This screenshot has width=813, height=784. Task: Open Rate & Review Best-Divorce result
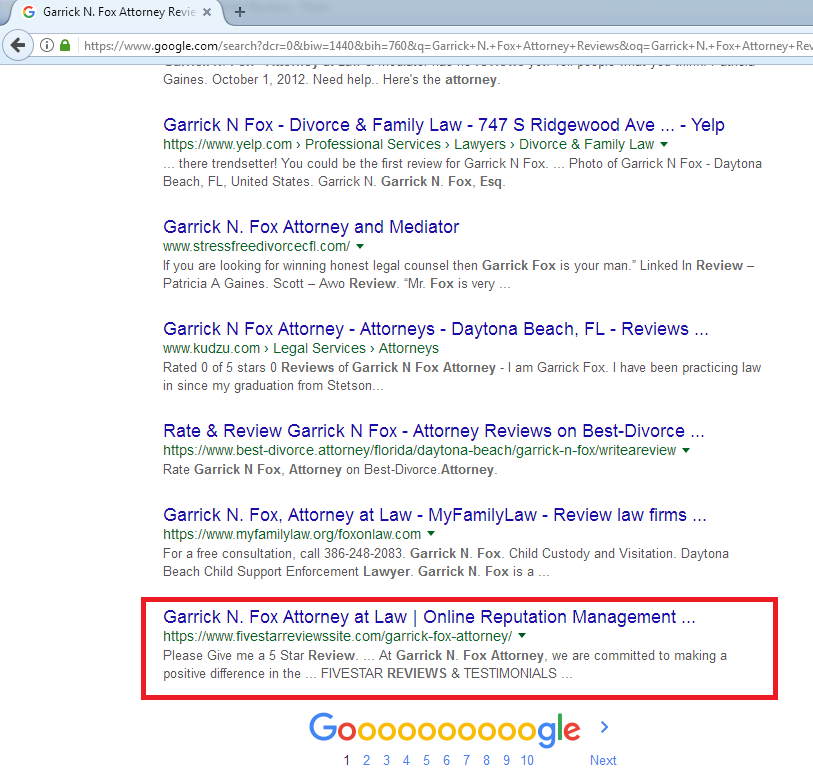(x=433, y=431)
